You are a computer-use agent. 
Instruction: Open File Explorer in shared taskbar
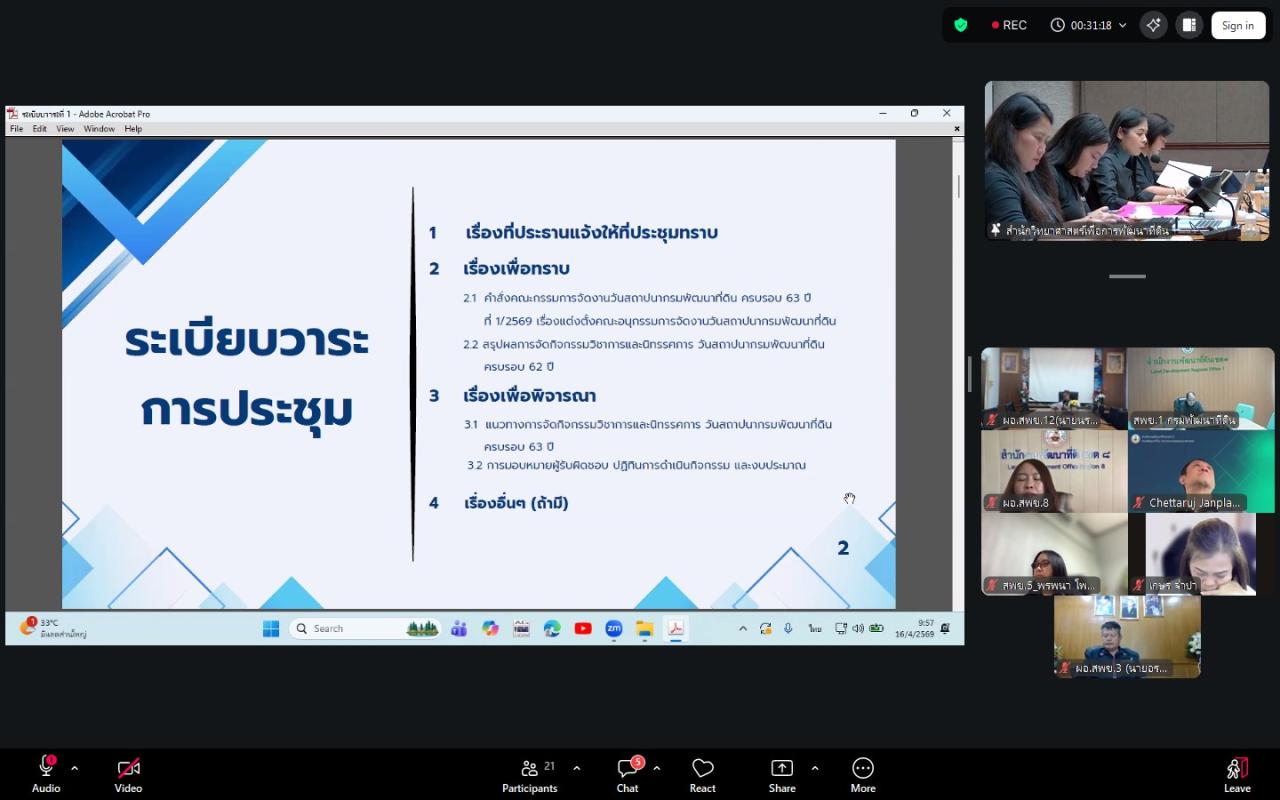(645, 628)
